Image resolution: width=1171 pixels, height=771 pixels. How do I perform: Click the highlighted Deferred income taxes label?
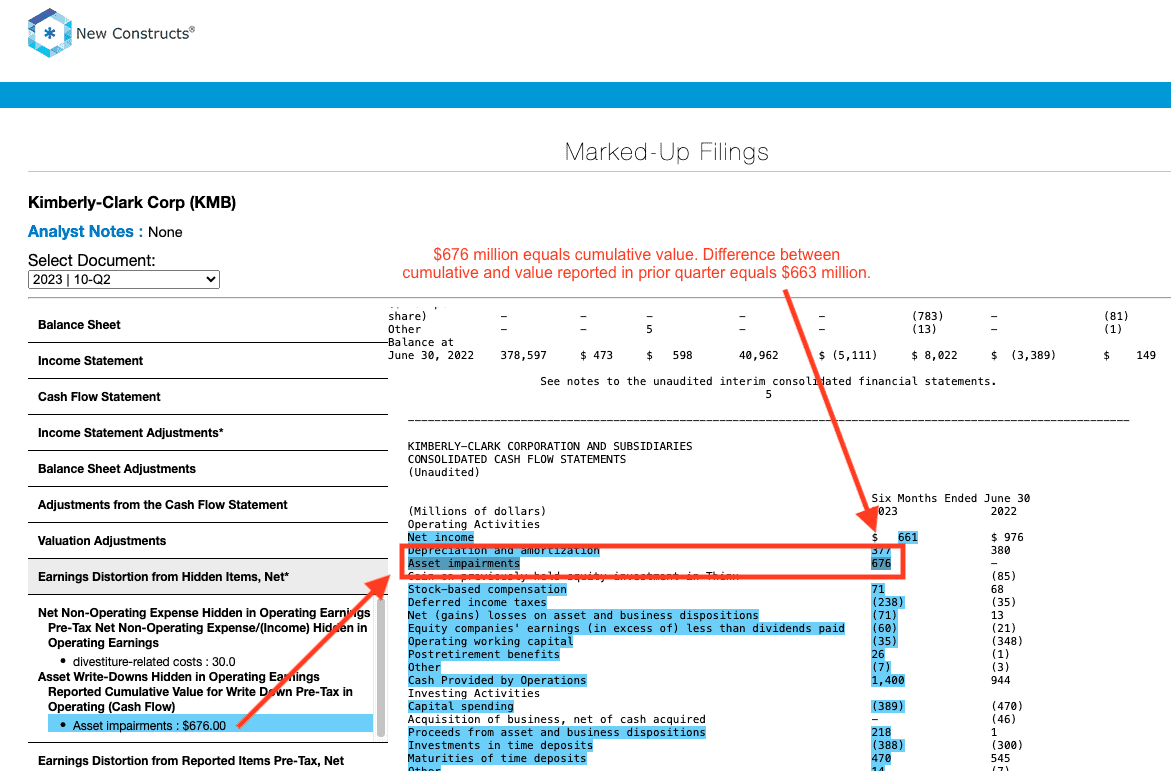477,602
